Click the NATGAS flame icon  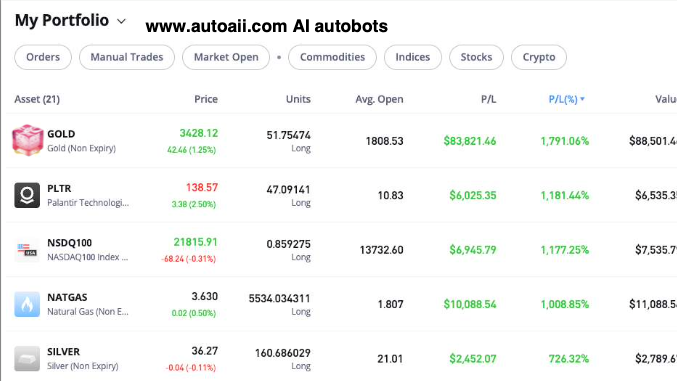pos(27,304)
